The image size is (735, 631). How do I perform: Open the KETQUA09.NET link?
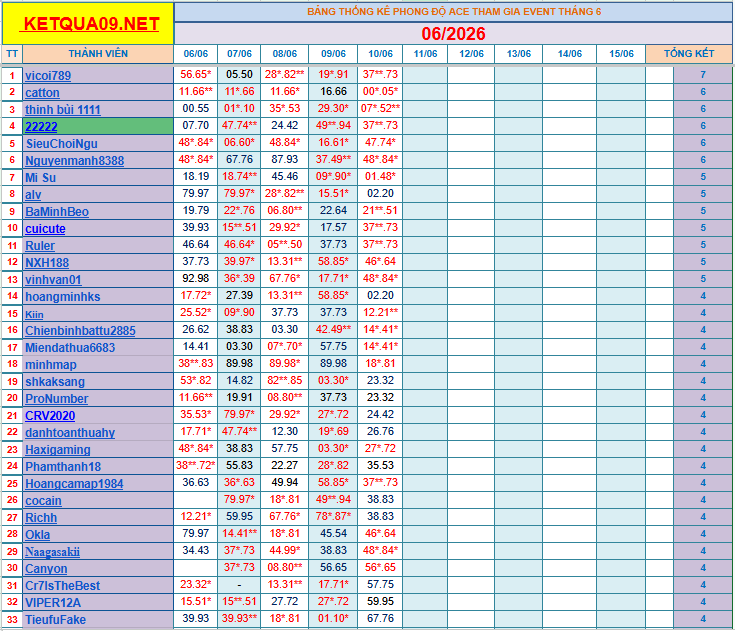[x=91, y=24]
